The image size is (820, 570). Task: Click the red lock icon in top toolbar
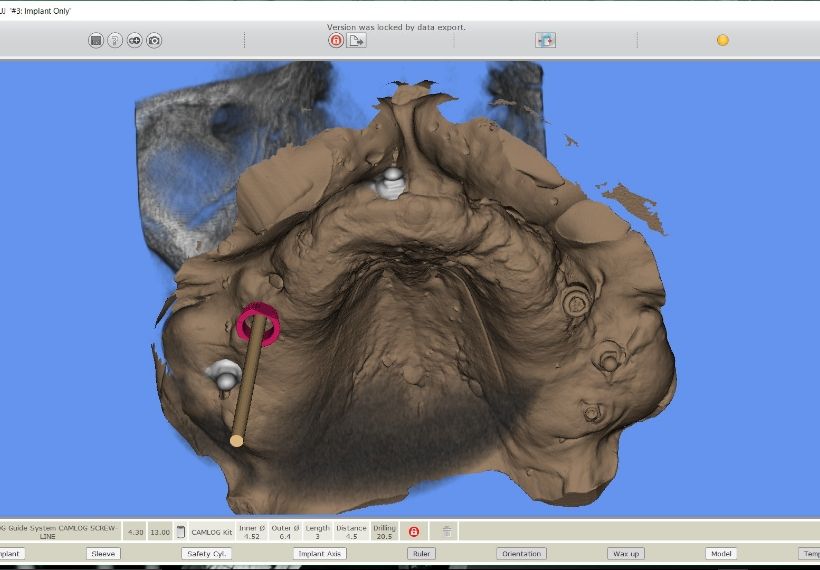[x=336, y=40]
